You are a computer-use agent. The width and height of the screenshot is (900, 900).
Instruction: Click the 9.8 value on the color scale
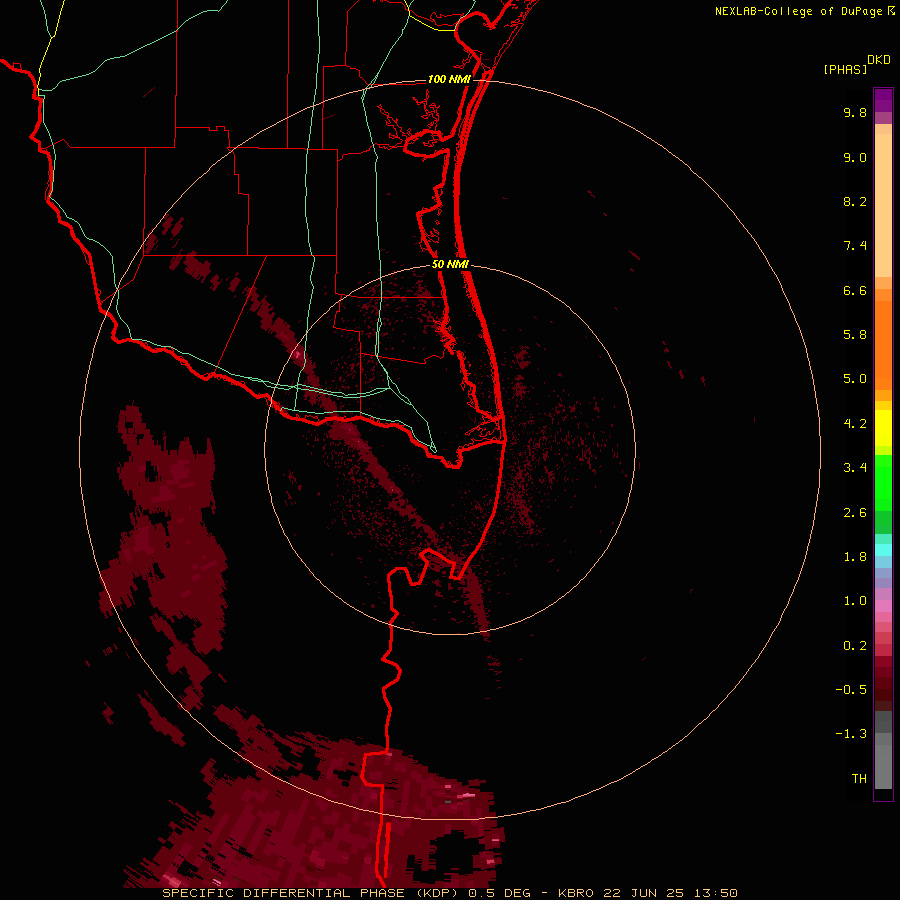pyautogui.click(x=855, y=112)
